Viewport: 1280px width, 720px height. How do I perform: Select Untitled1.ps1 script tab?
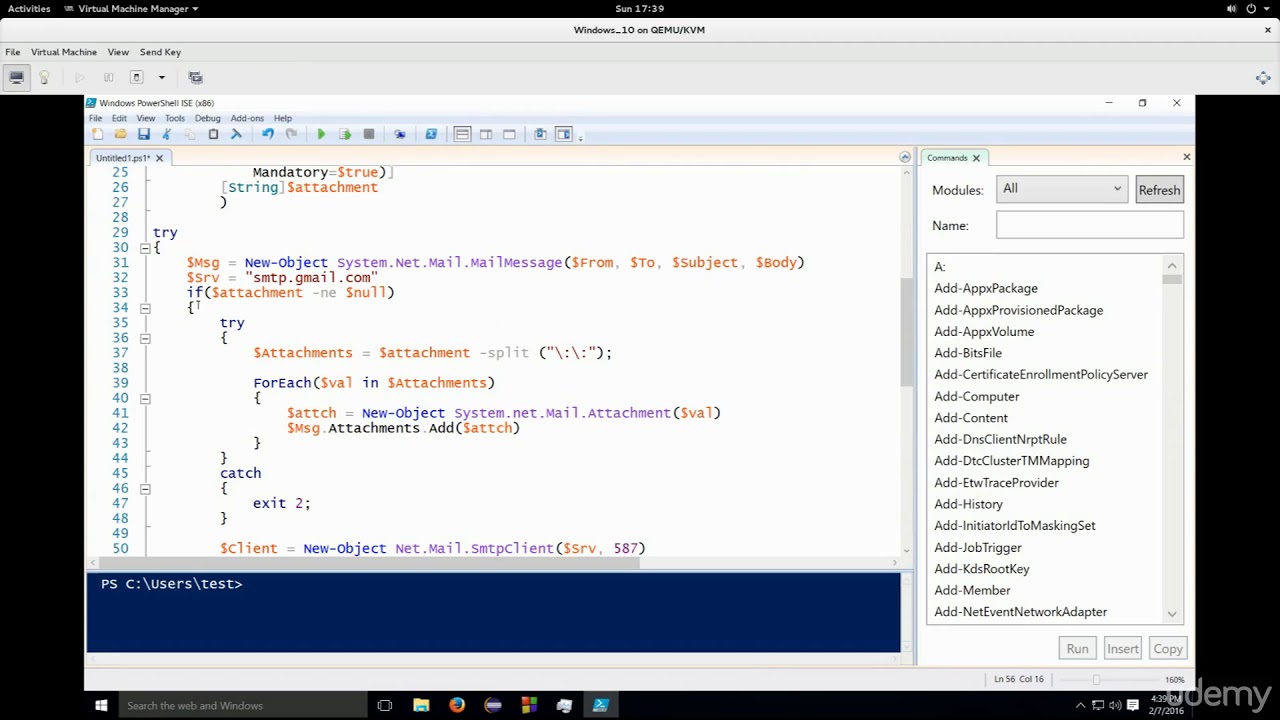tap(123, 158)
